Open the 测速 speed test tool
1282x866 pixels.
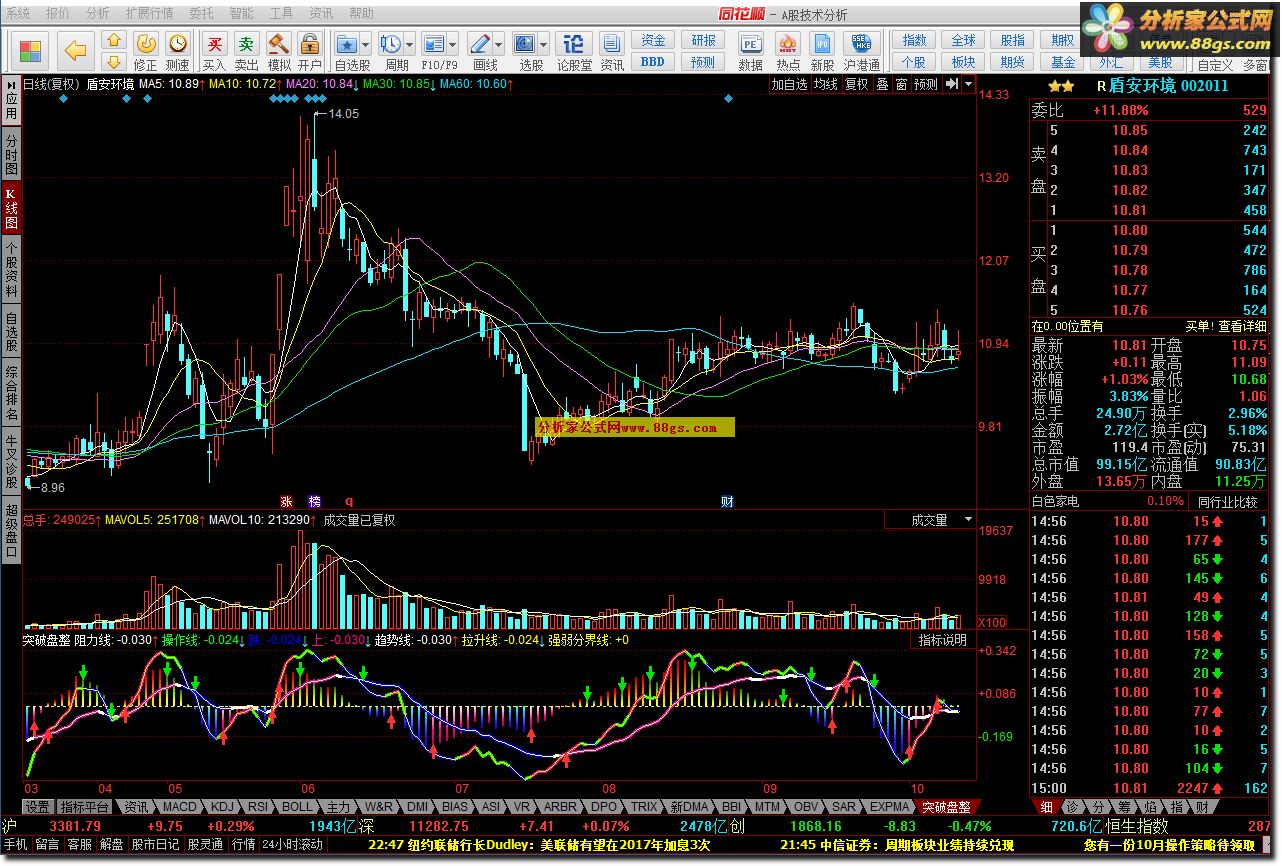[177, 51]
